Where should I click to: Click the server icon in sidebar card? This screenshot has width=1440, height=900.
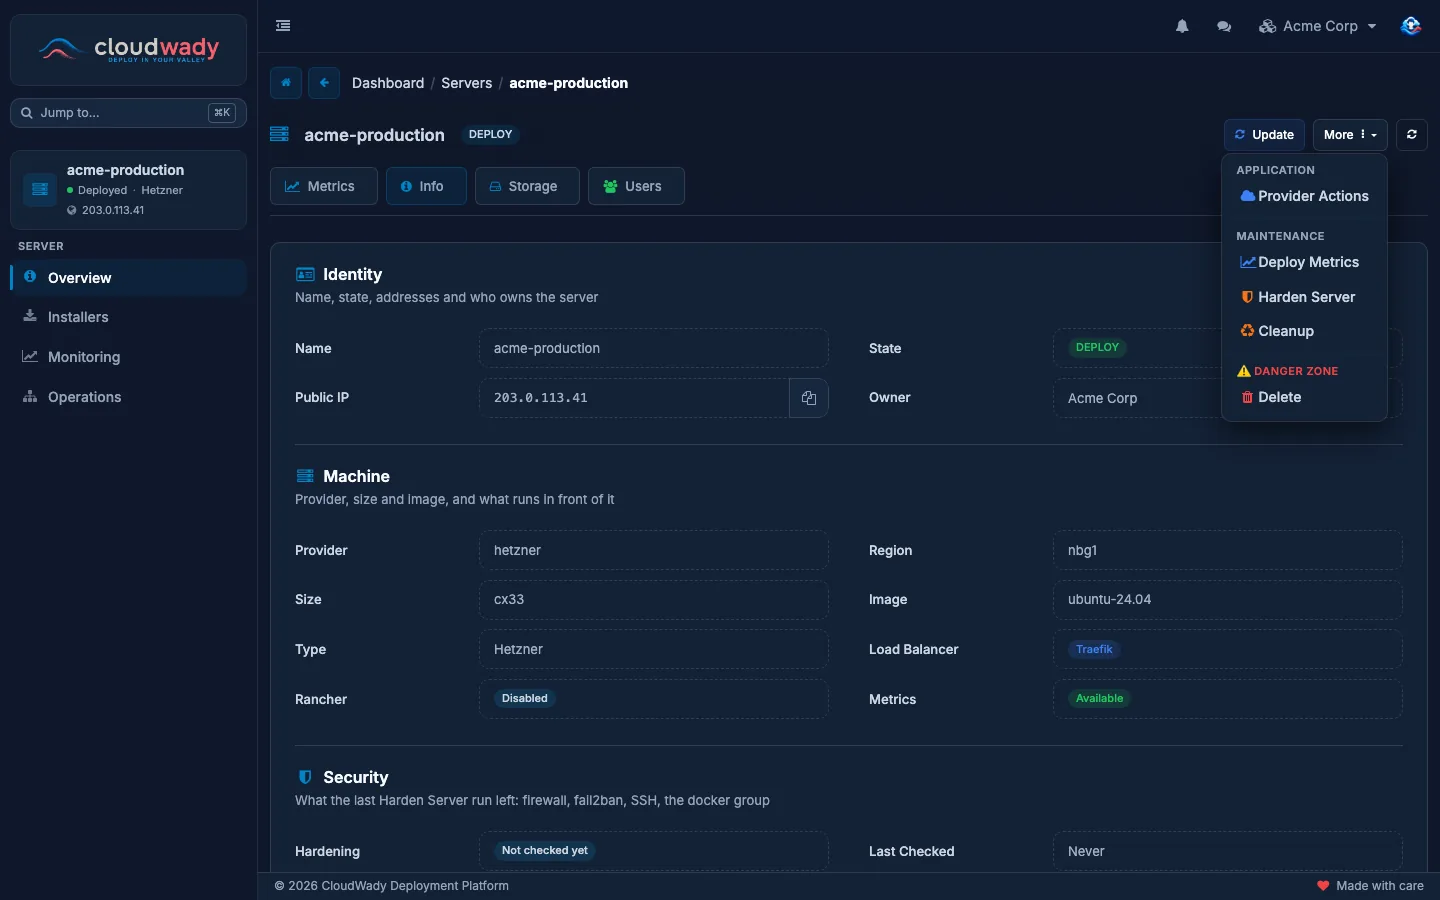pyautogui.click(x=40, y=189)
